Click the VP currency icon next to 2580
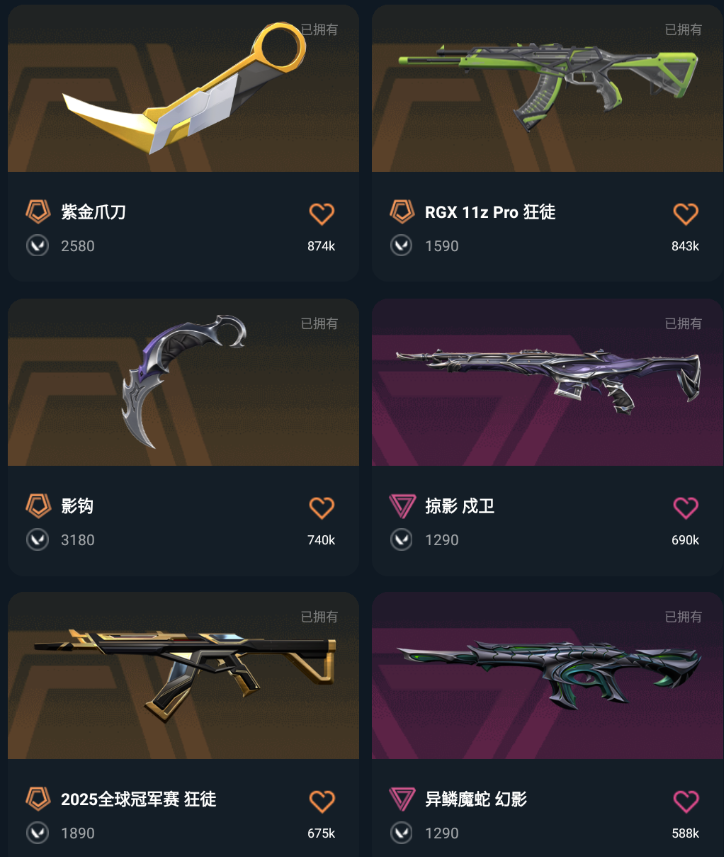The image size is (724, 857). [38, 246]
